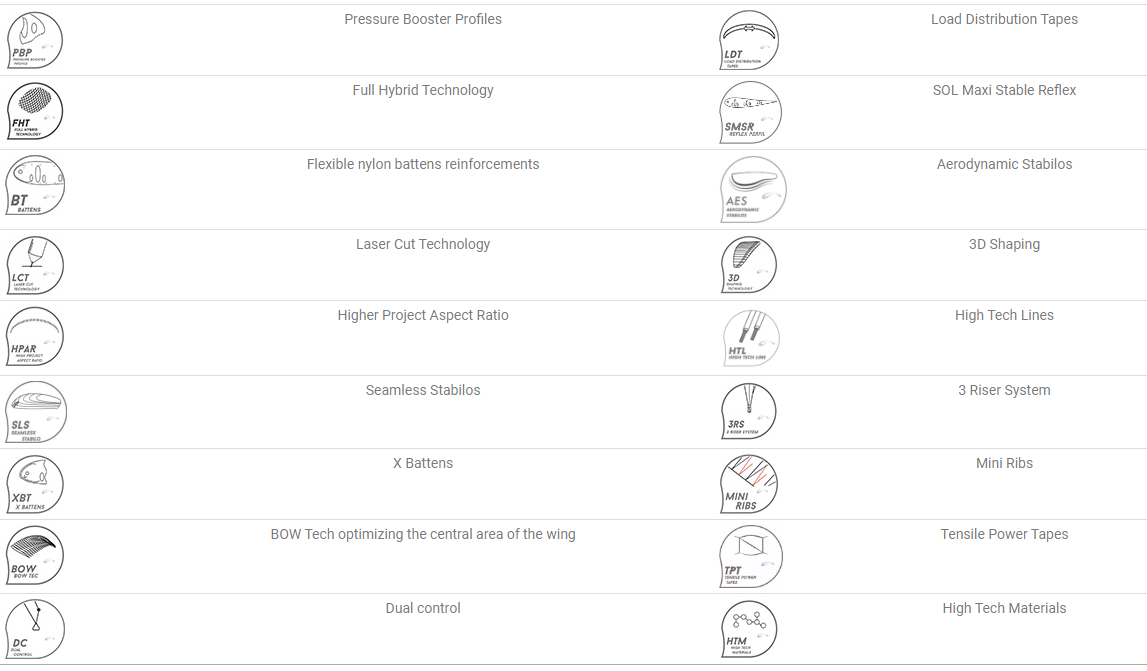Click the 3RS Riser System icon
The width and height of the screenshot is (1147, 671).
[x=748, y=411]
